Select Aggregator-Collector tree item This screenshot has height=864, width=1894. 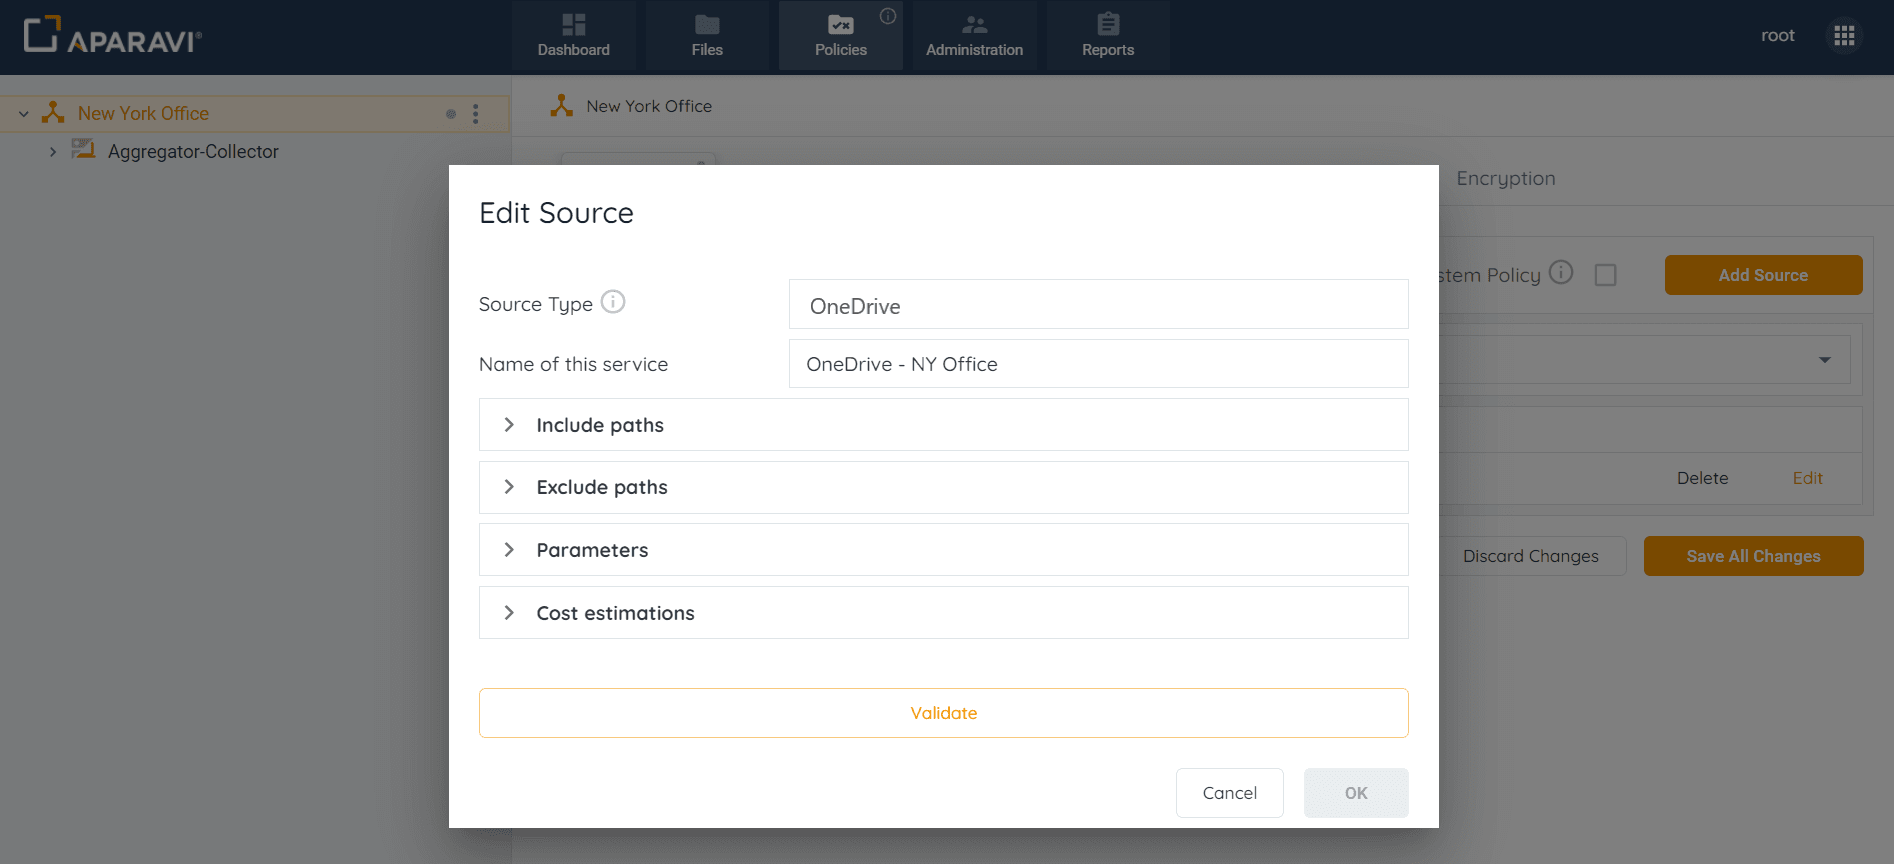(193, 152)
